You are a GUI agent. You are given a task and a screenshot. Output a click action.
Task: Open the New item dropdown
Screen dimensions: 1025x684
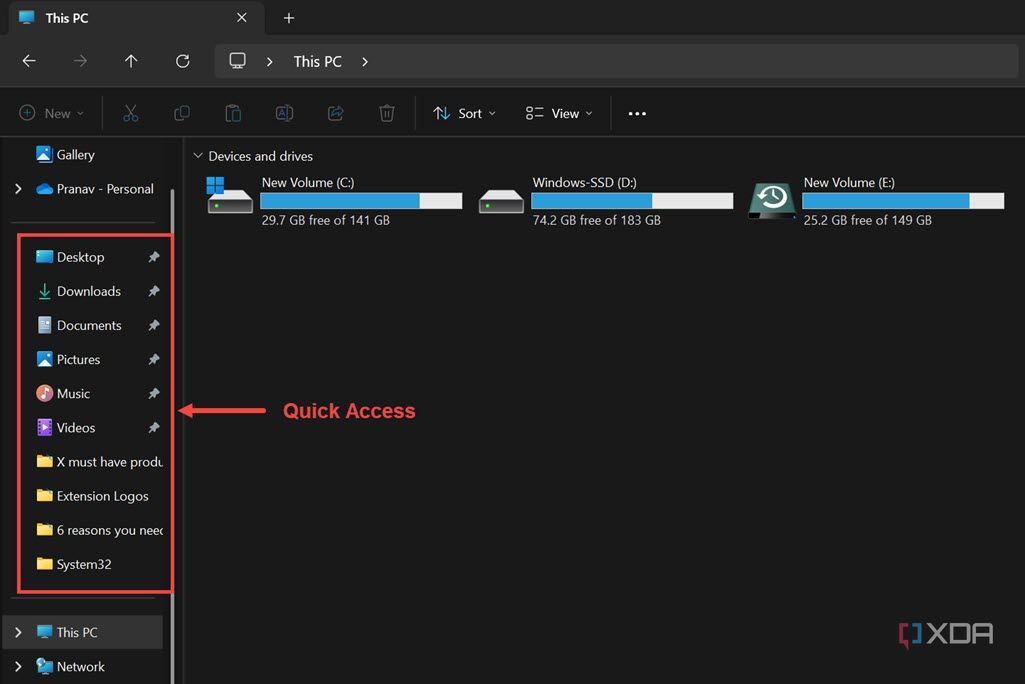pyautogui.click(x=52, y=113)
